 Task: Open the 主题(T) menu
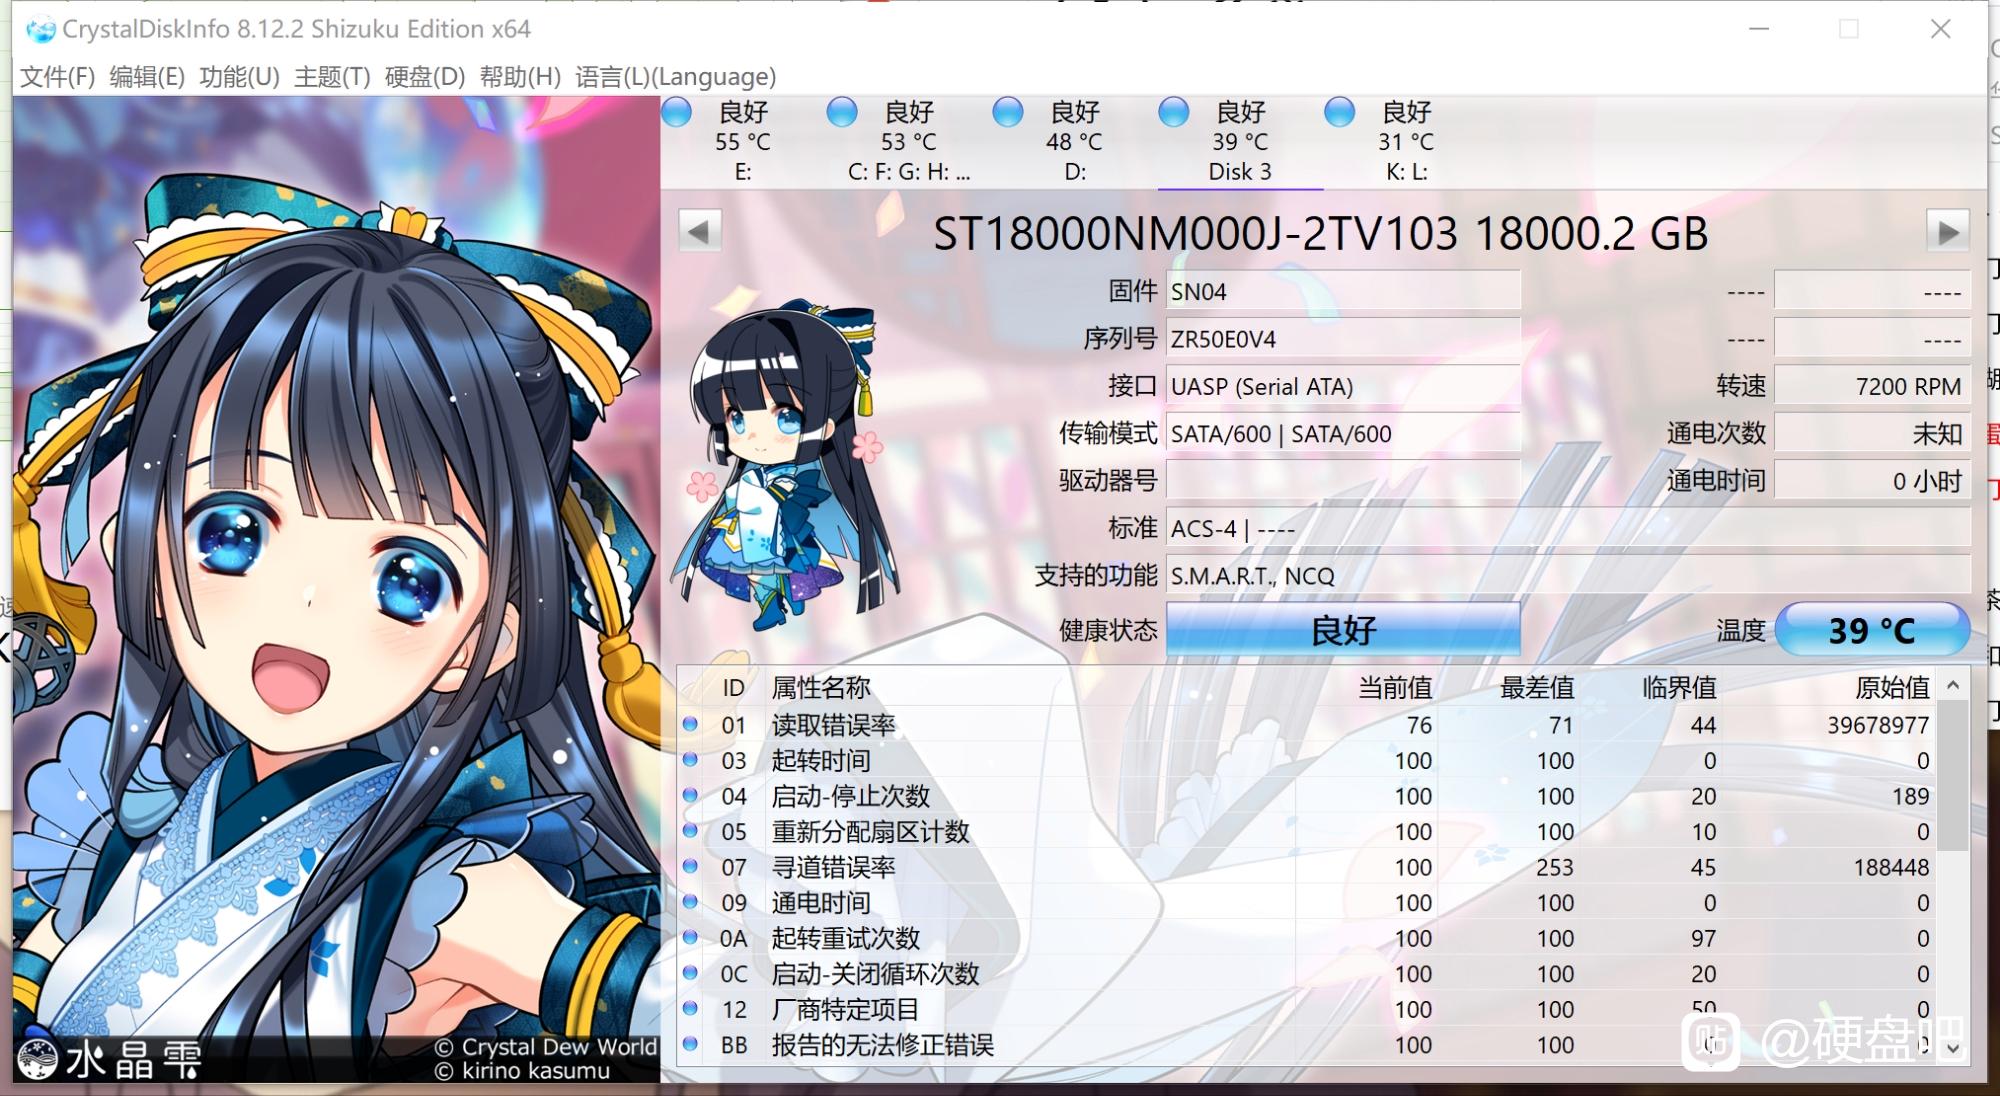[x=332, y=77]
